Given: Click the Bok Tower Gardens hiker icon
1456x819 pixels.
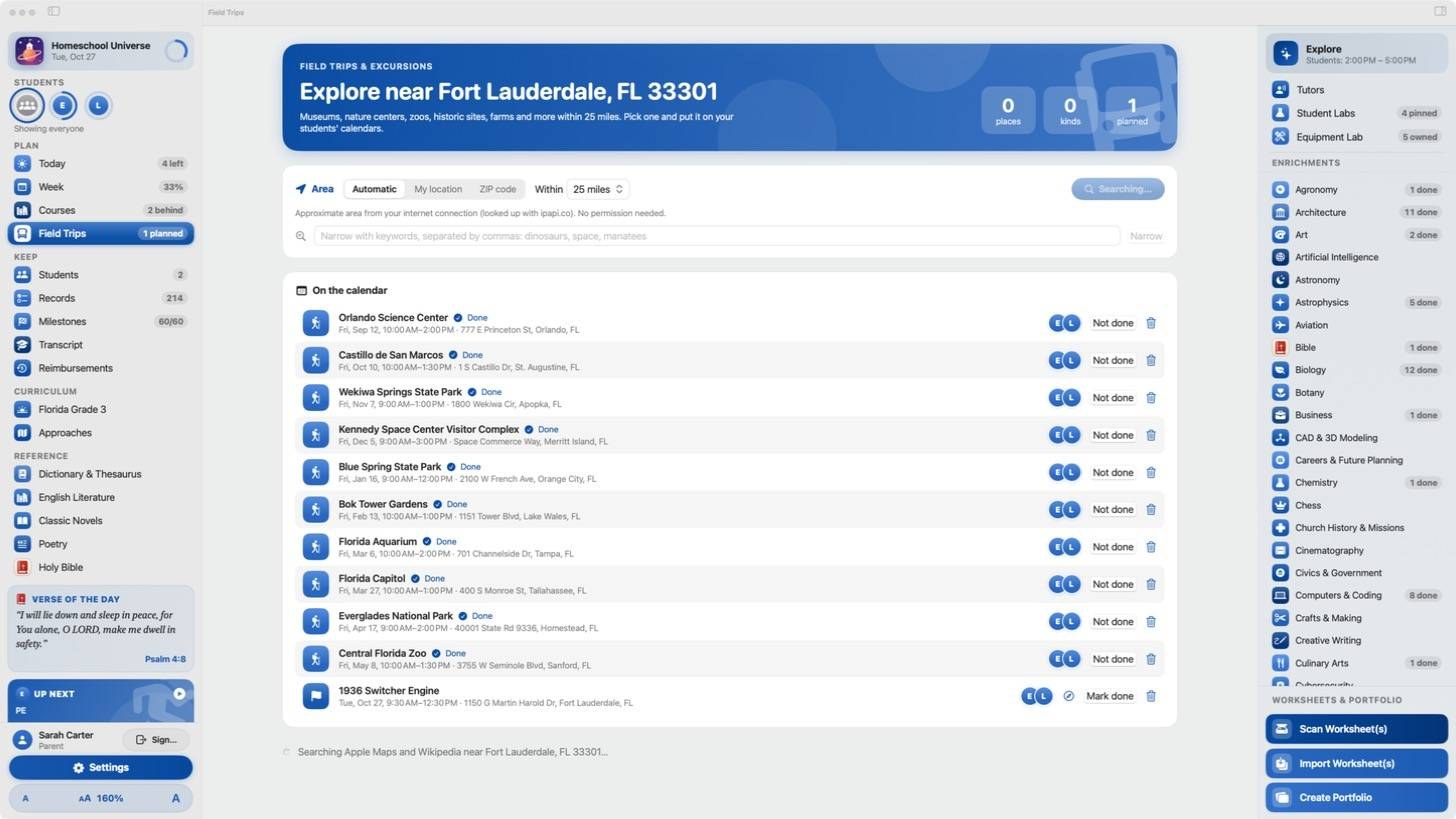Looking at the screenshot, I should coord(315,510).
